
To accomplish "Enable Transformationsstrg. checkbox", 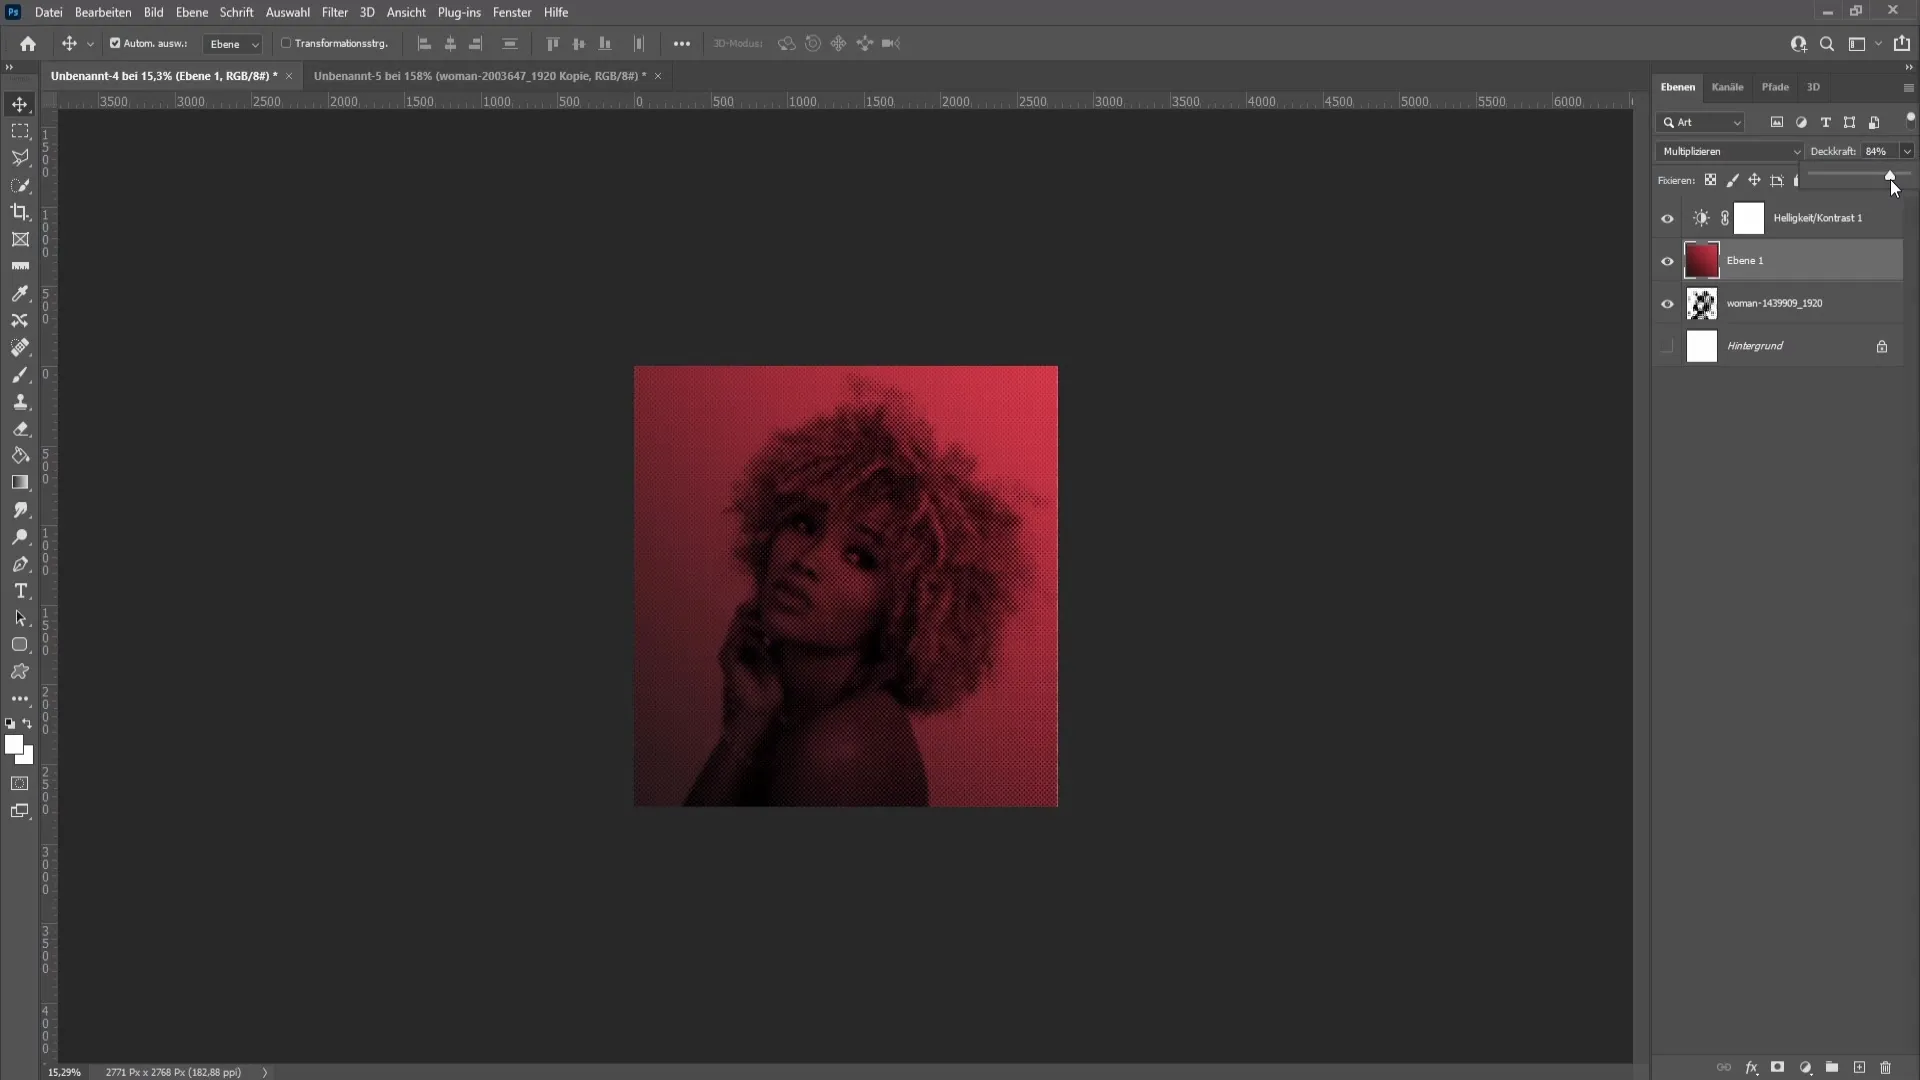I will (x=286, y=44).
